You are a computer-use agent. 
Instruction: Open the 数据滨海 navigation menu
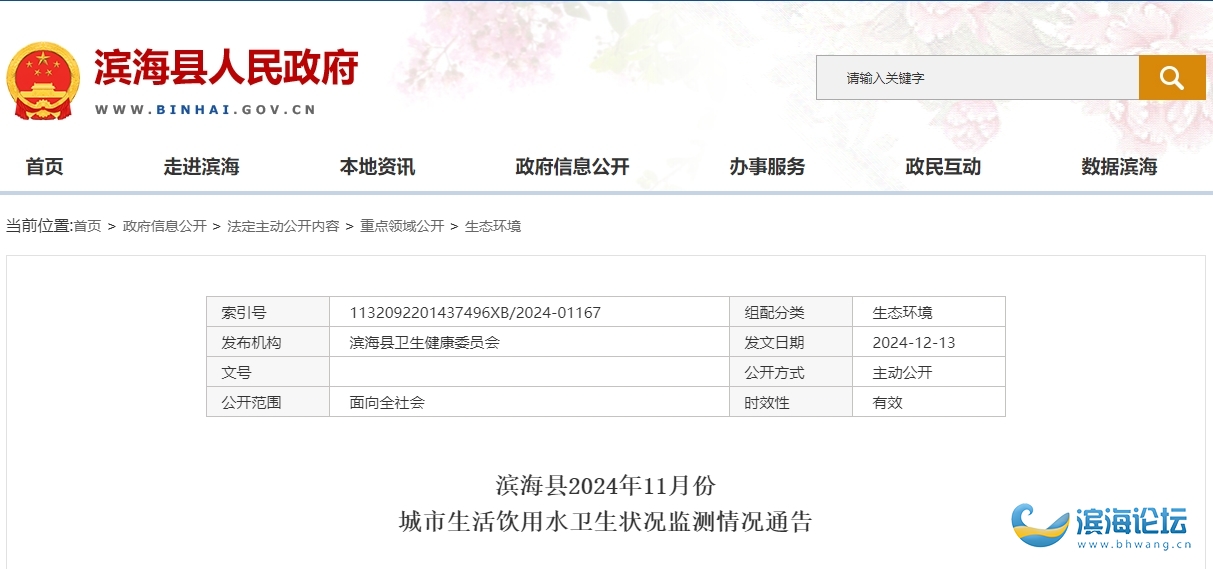[1119, 167]
